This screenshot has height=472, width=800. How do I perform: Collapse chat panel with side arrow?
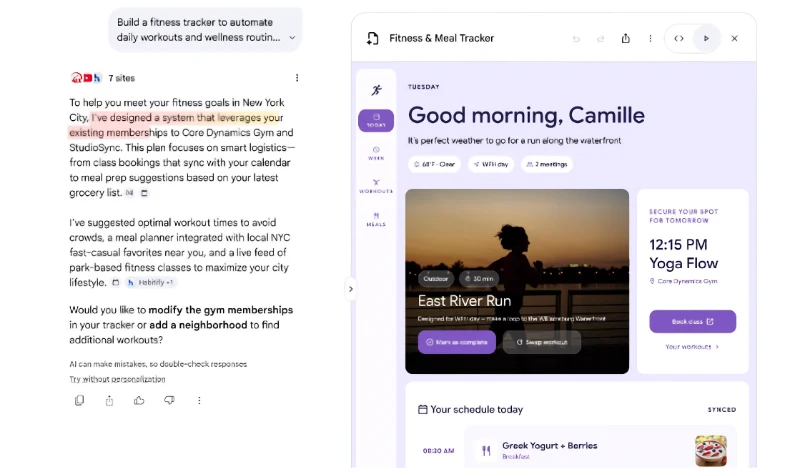point(351,289)
